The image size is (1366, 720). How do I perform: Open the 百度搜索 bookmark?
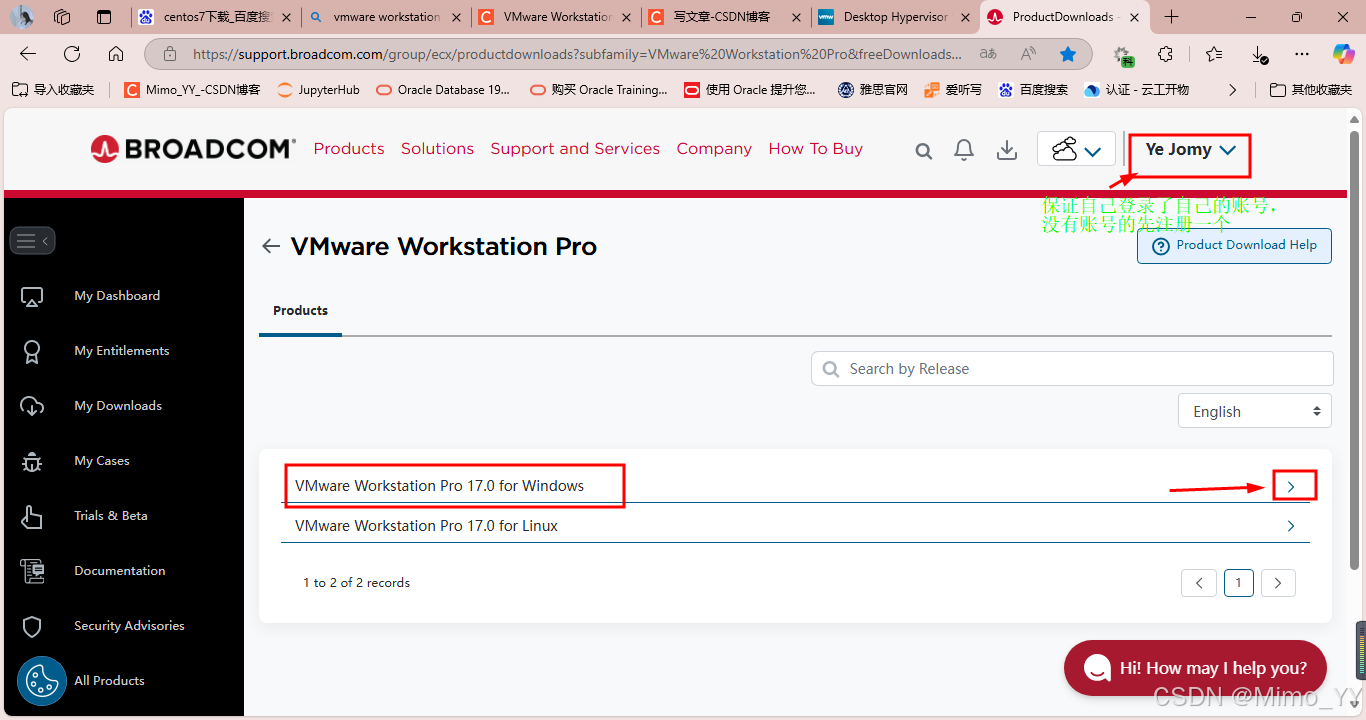coord(1033,90)
